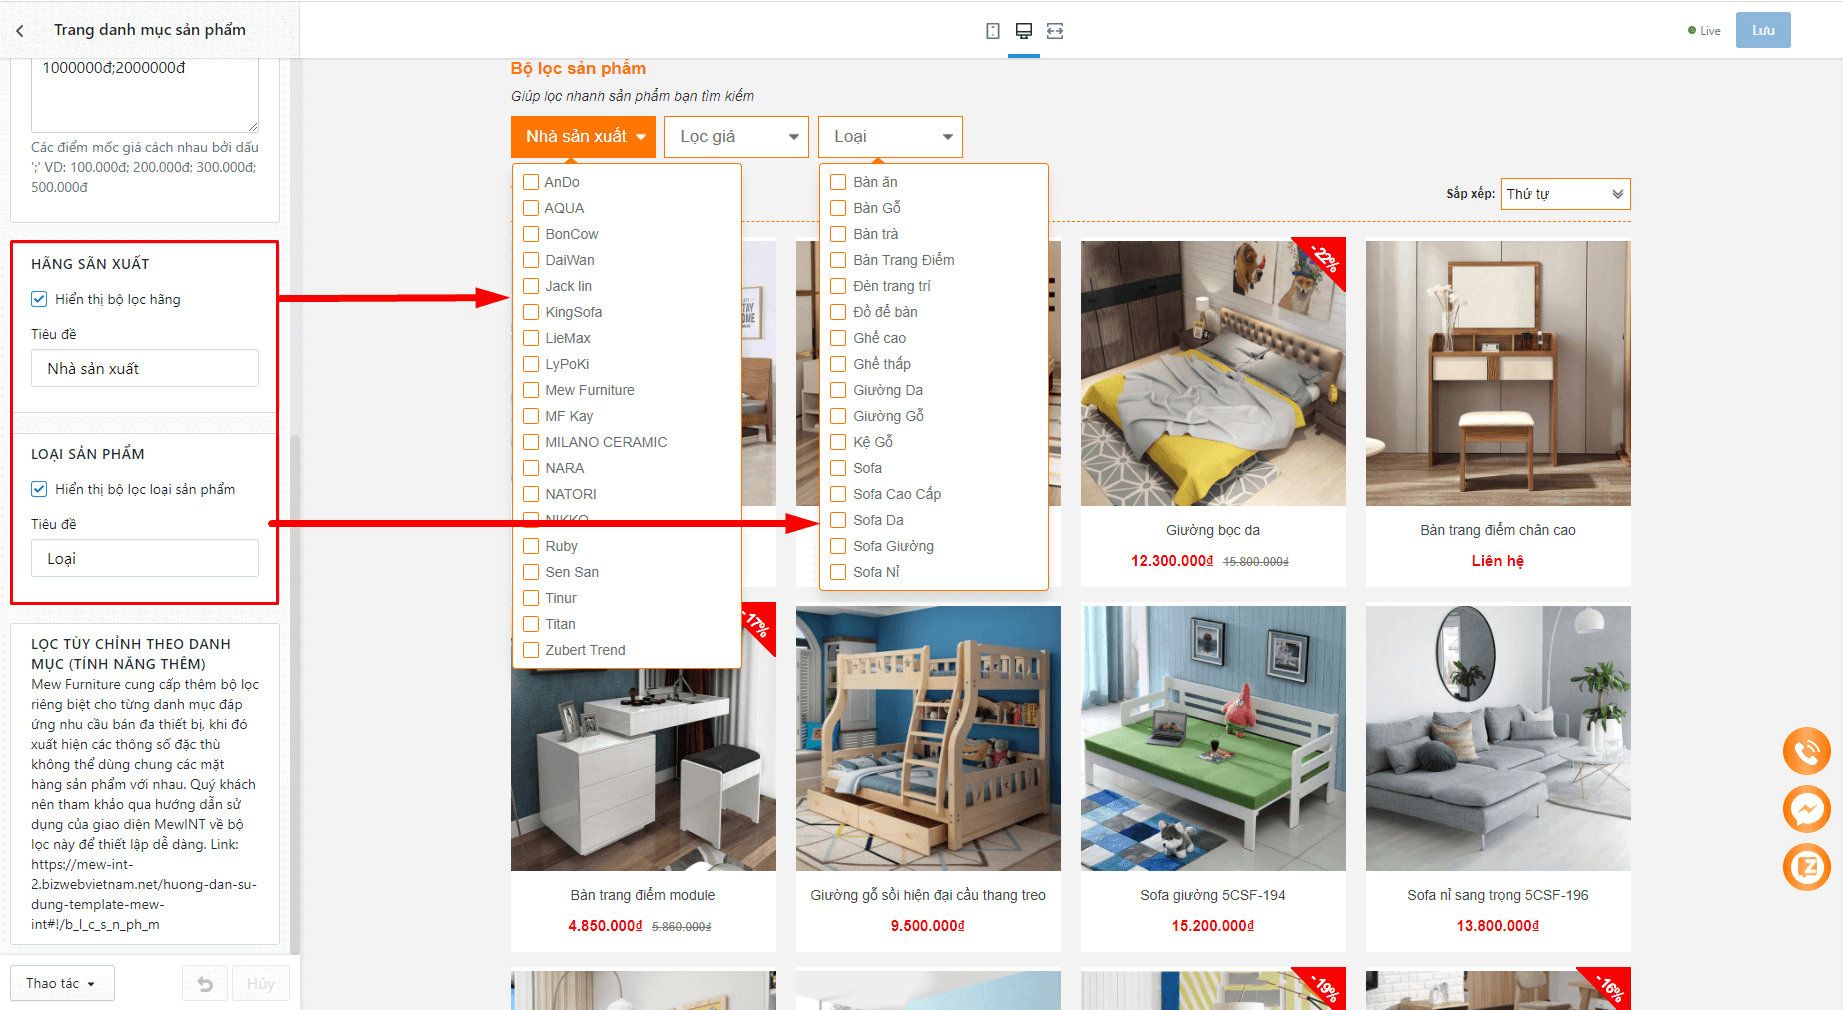Open the phone call floating button
The width and height of the screenshot is (1843, 1010).
coord(1807,751)
